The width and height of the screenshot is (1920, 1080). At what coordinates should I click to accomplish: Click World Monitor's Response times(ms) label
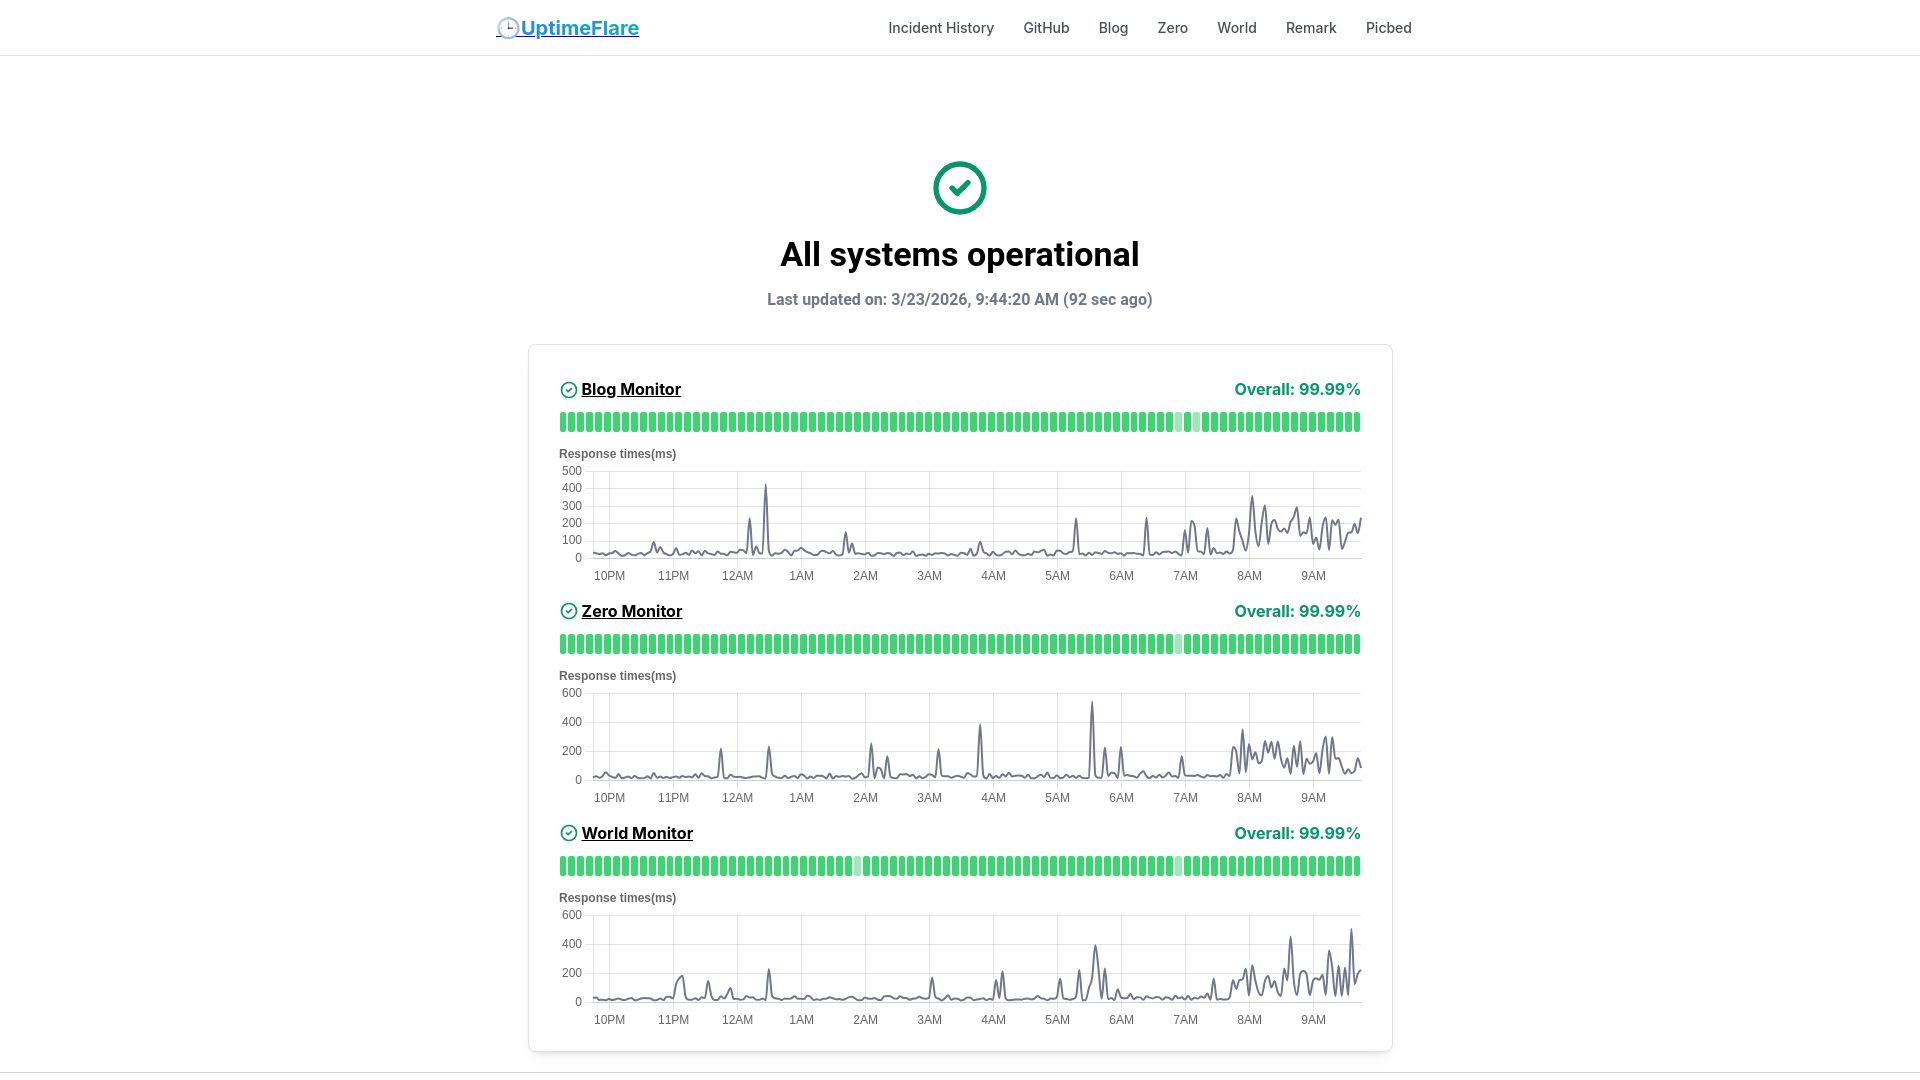pyautogui.click(x=617, y=898)
